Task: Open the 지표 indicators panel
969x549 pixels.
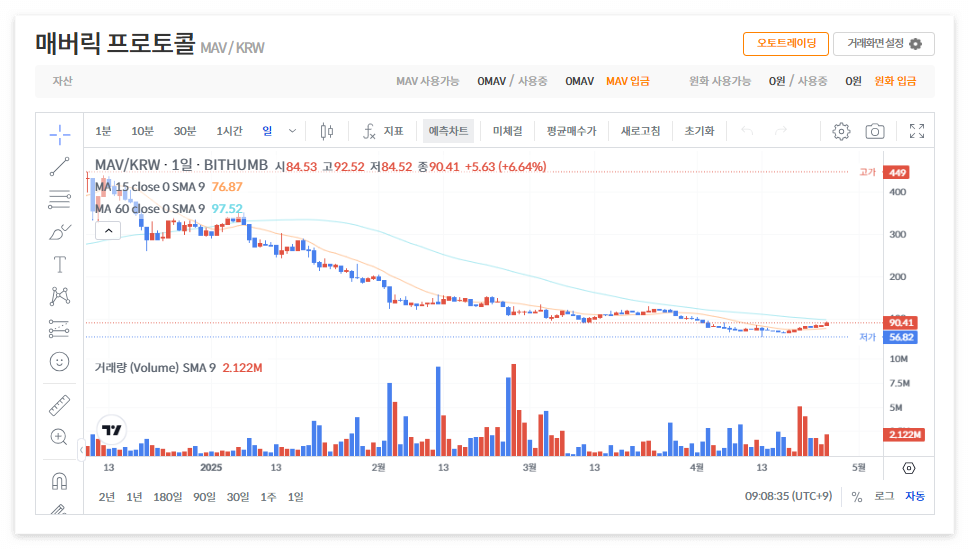Action: point(383,131)
